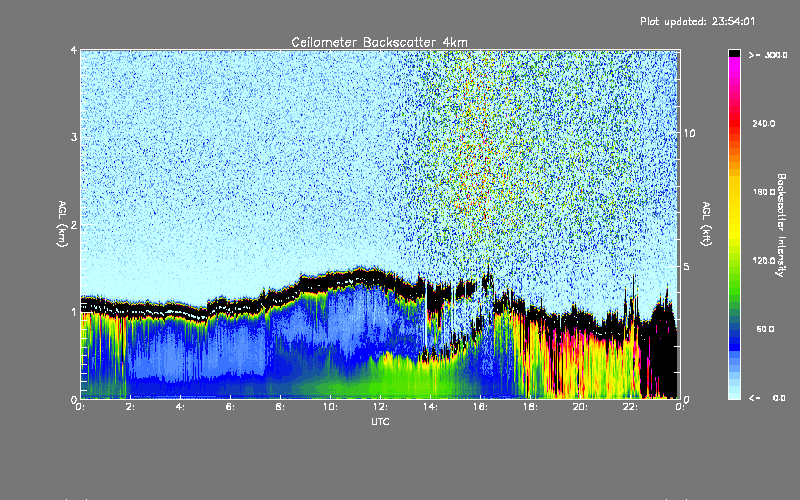Select the "Ceilometer Backscatter 4km" plot title
The image size is (800, 500).
point(379,42)
